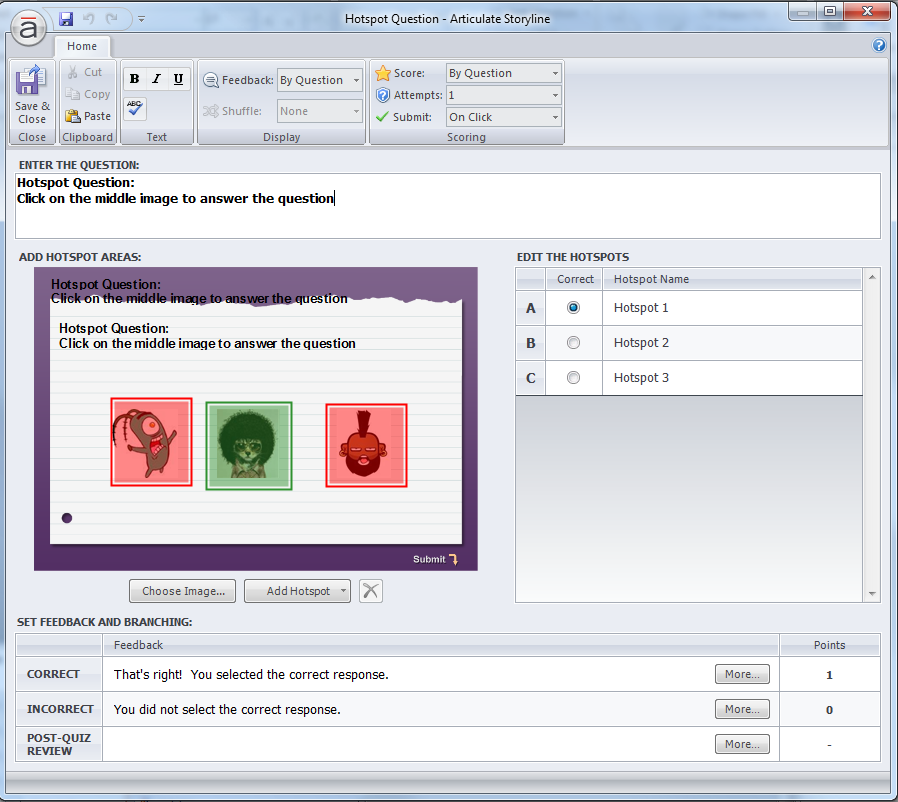Run the spell check ABC icon
Viewport: 898px width, 802px height.
tap(135, 108)
